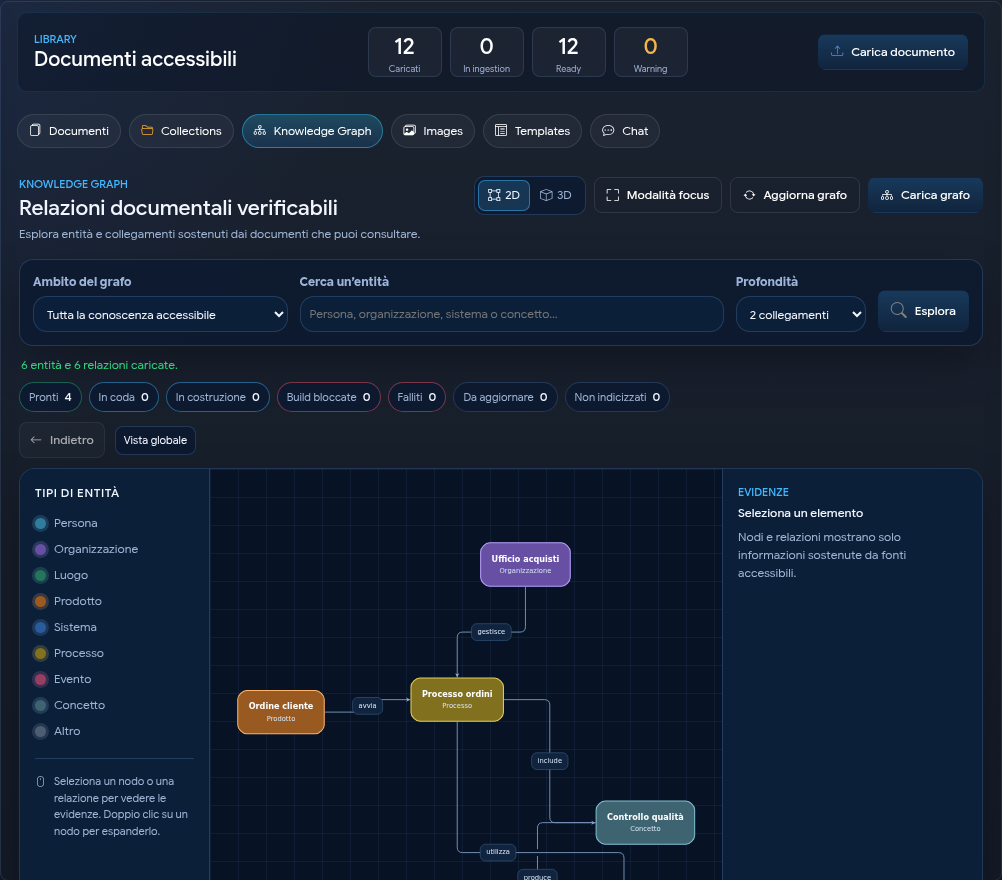Expand the Profondità collegamenti dropdown

[x=801, y=314]
